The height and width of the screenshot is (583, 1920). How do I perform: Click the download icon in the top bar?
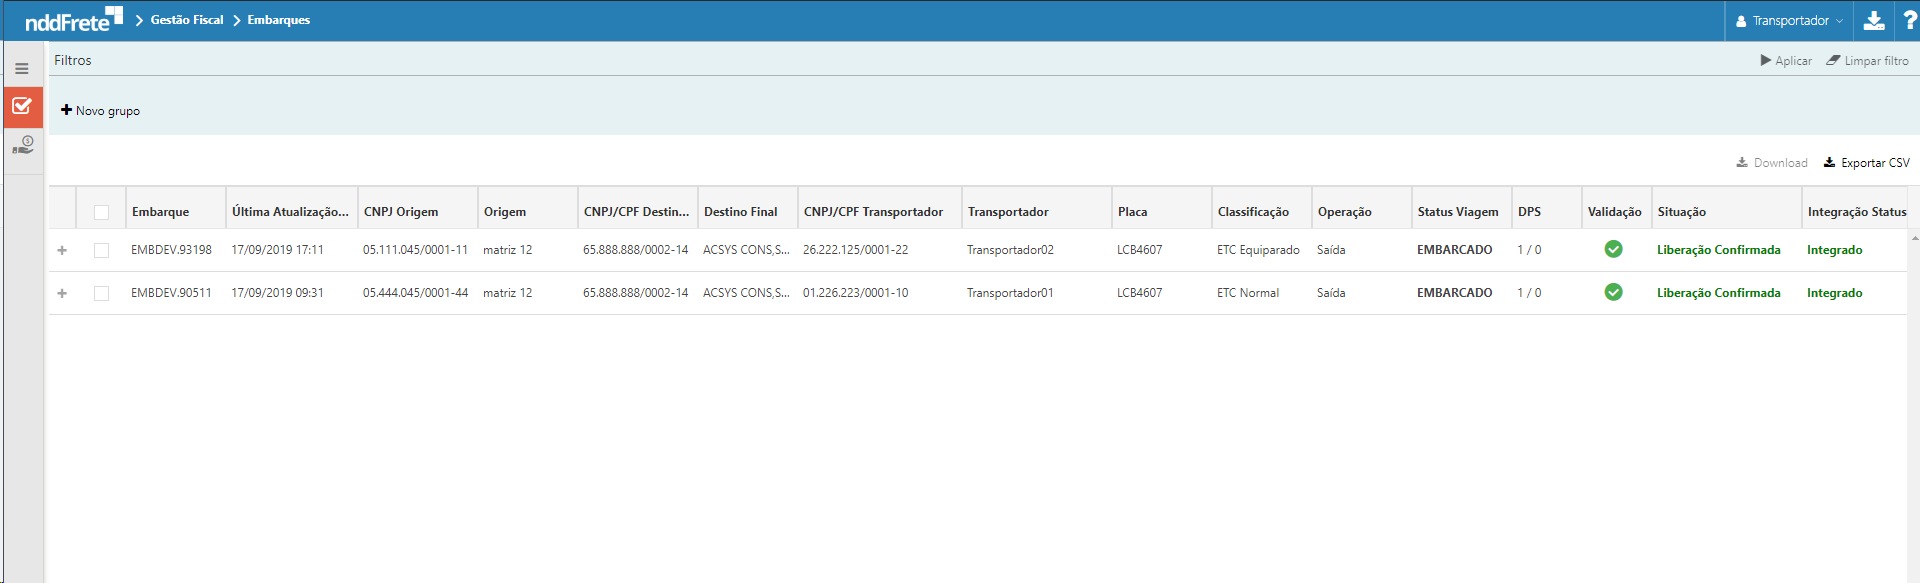coord(1874,21)
